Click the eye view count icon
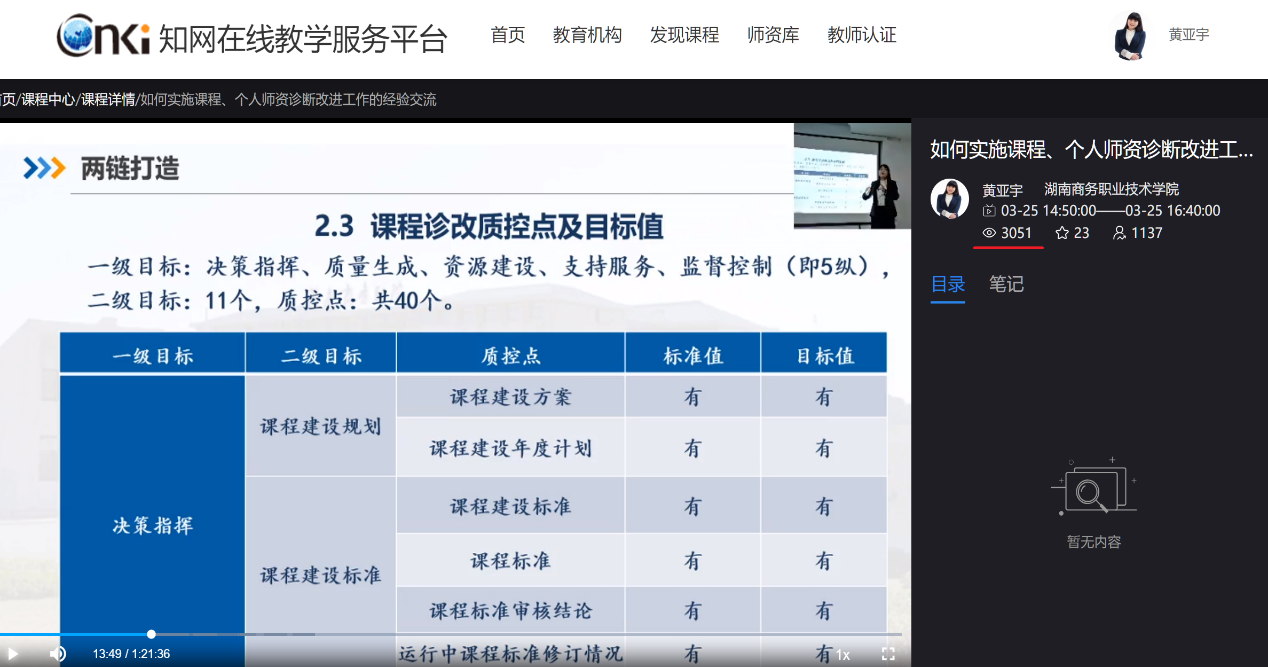Screen dimensions: 1268x667 click(x=989, y=233)
